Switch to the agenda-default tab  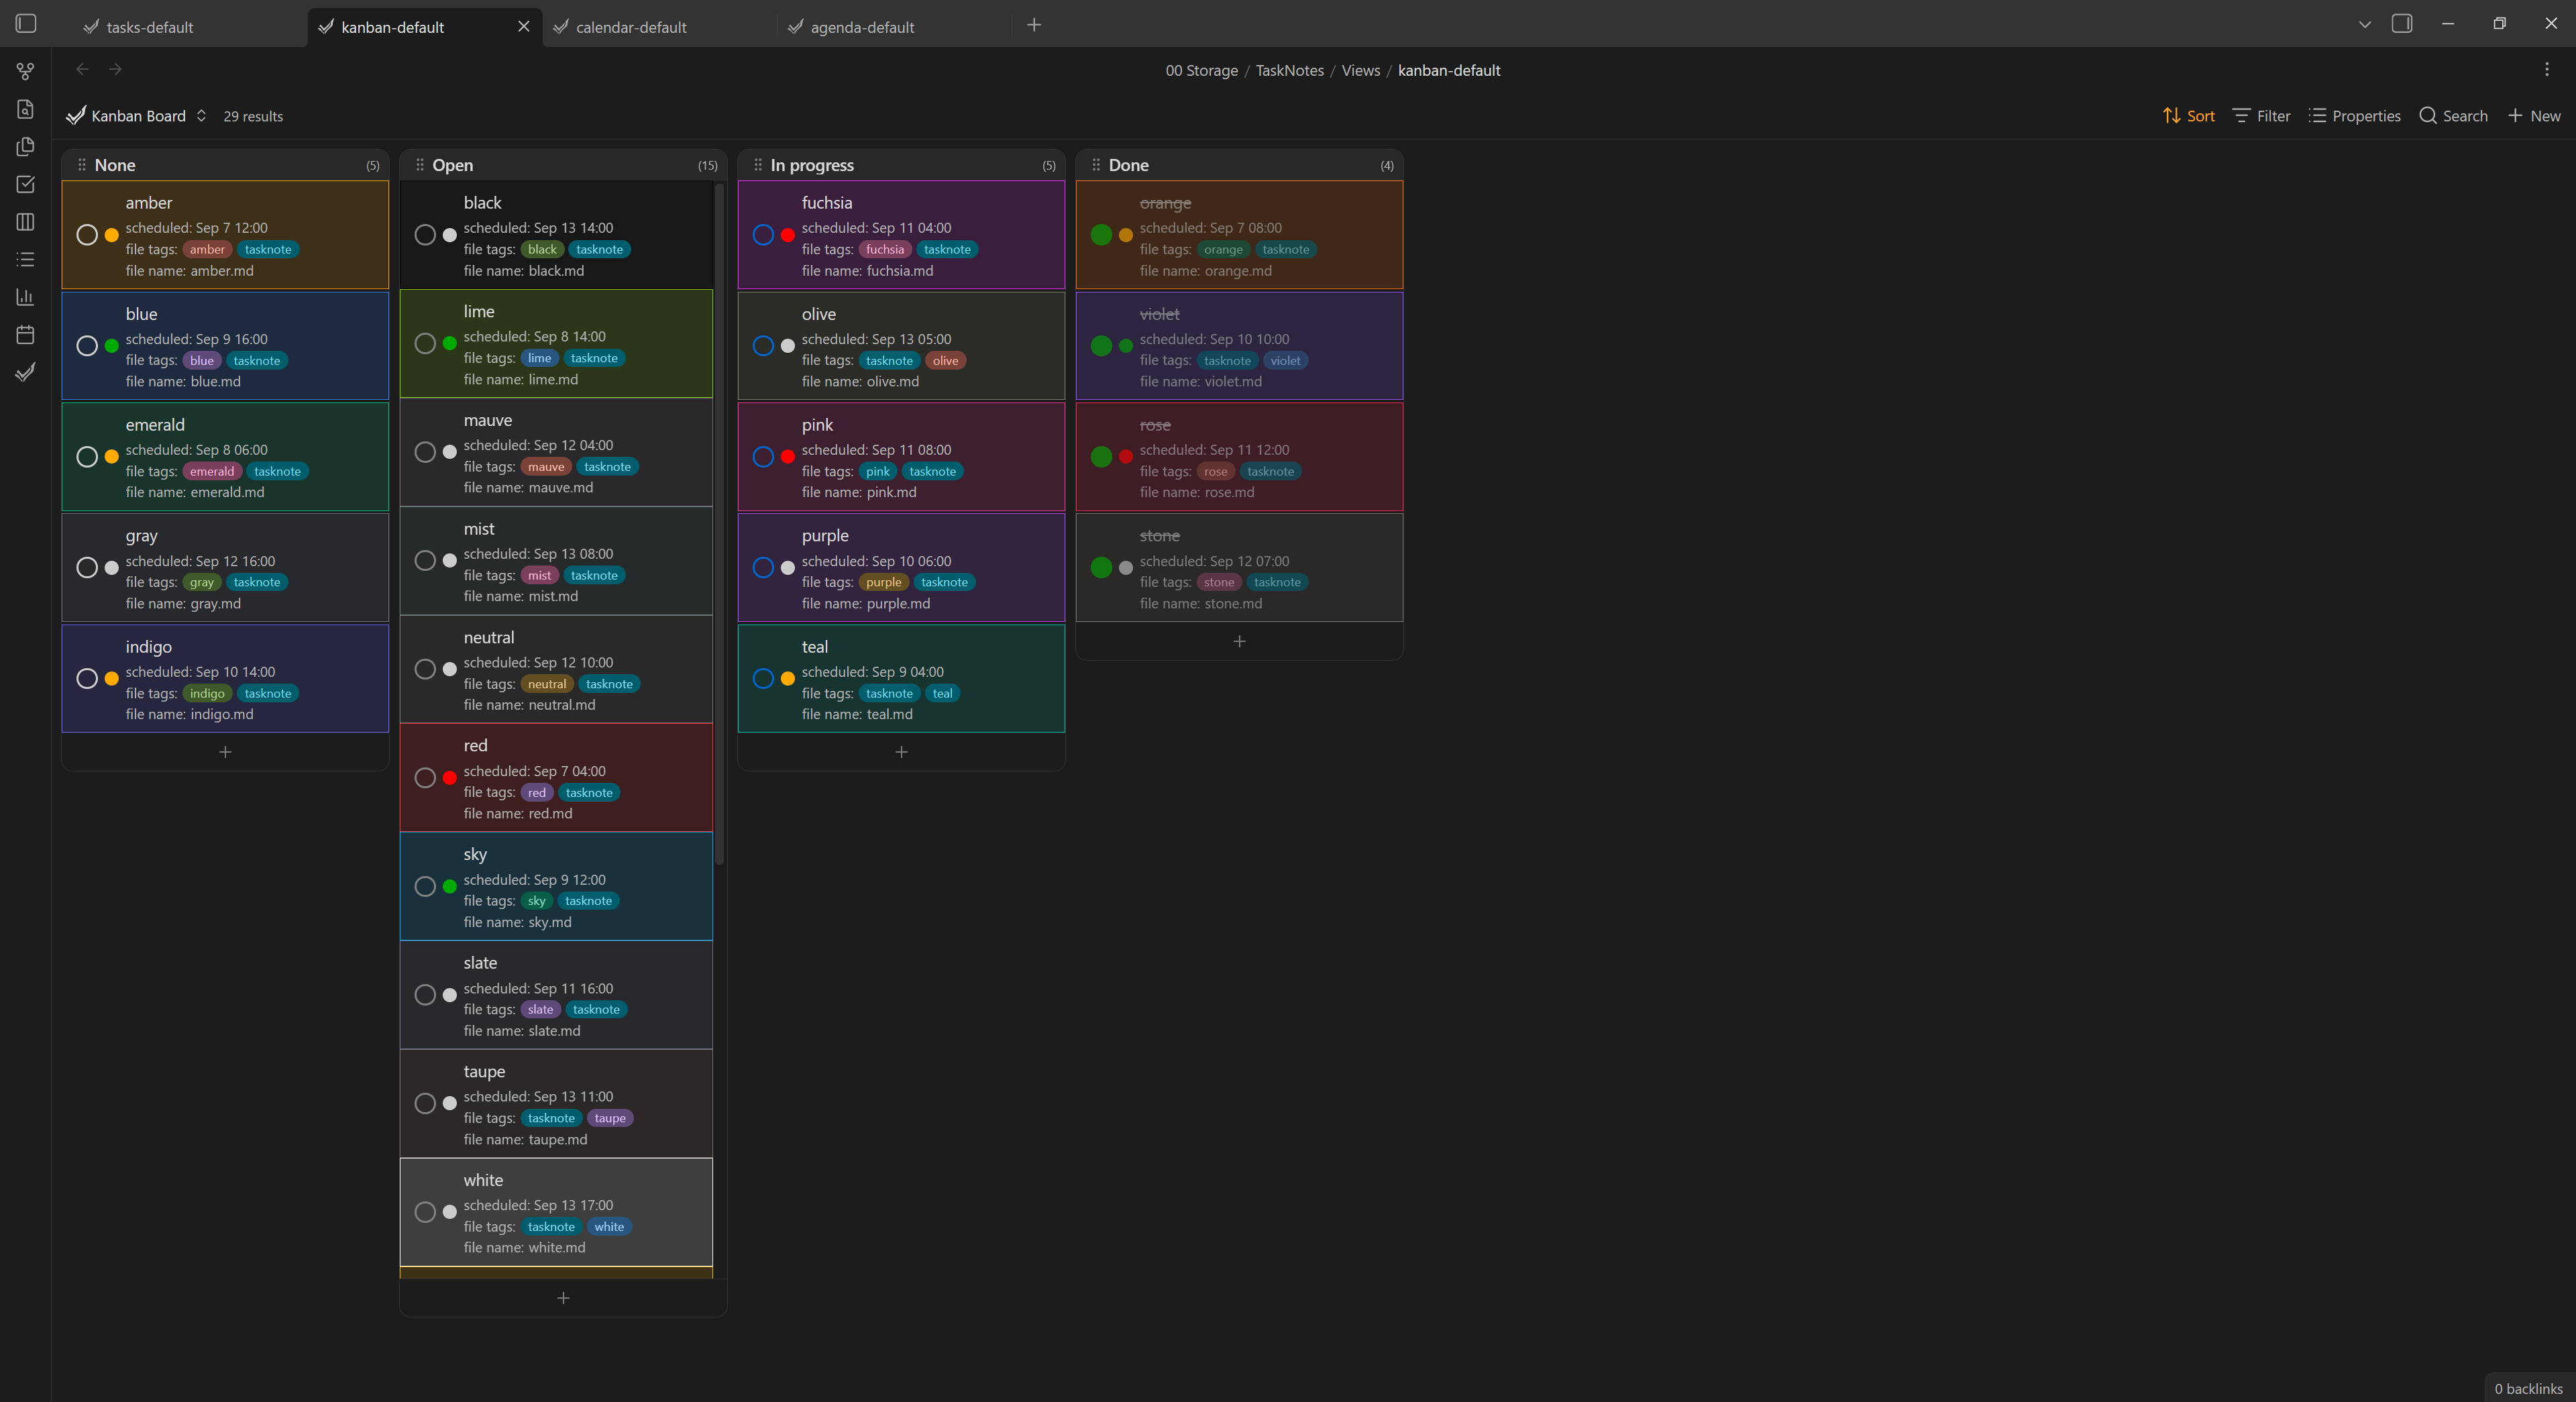click(x=862, y=27)
